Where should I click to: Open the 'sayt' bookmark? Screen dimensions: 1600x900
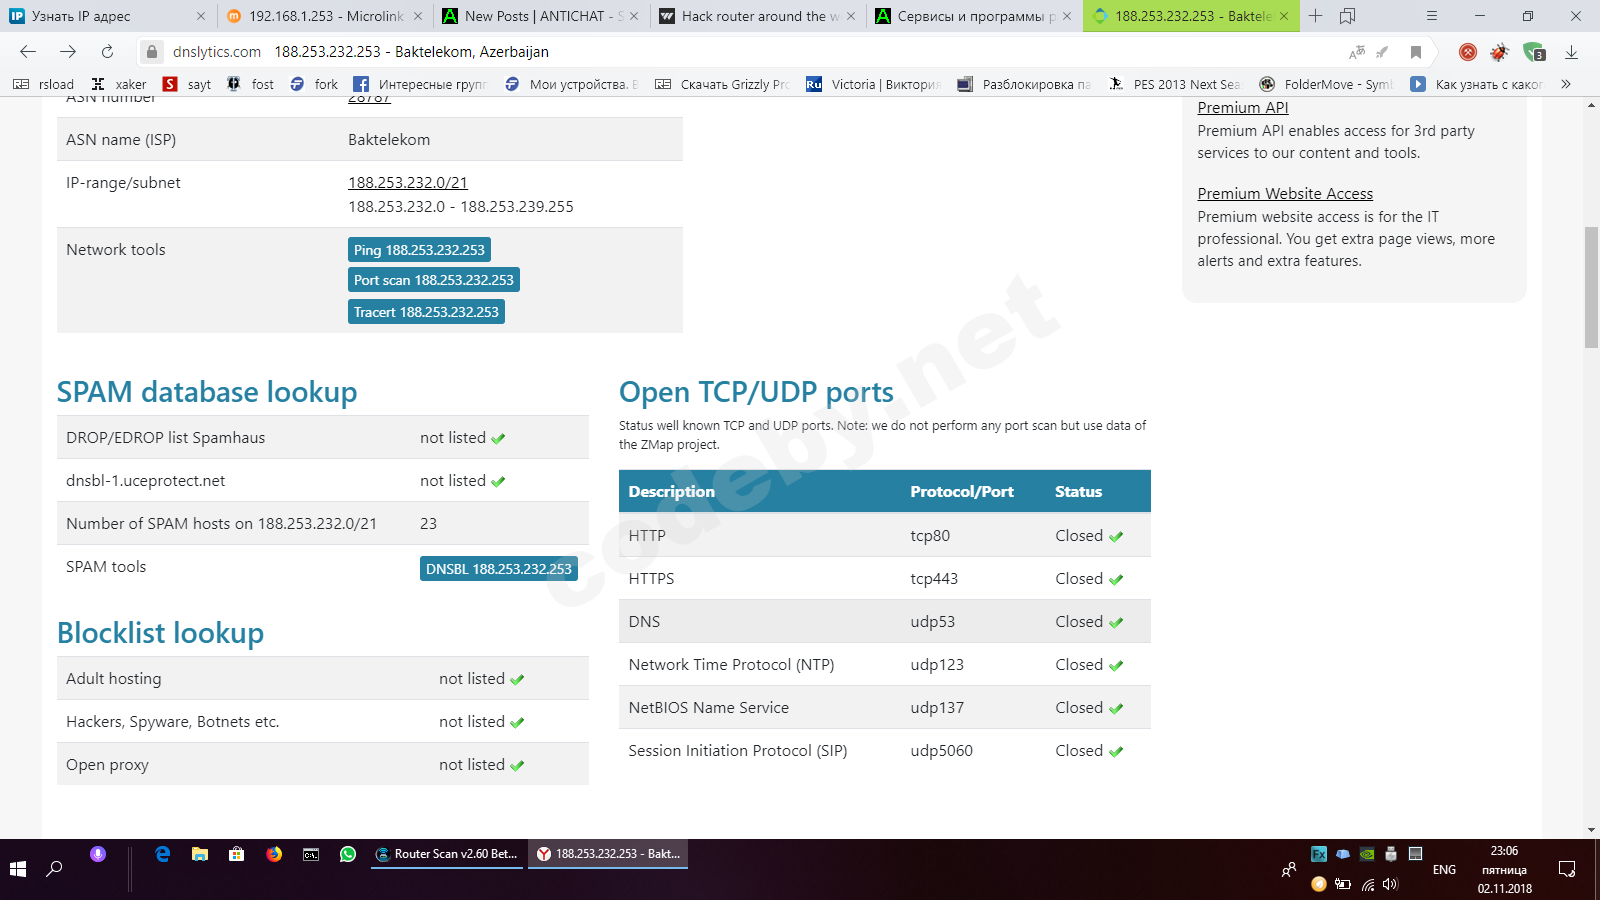point(187,84)
